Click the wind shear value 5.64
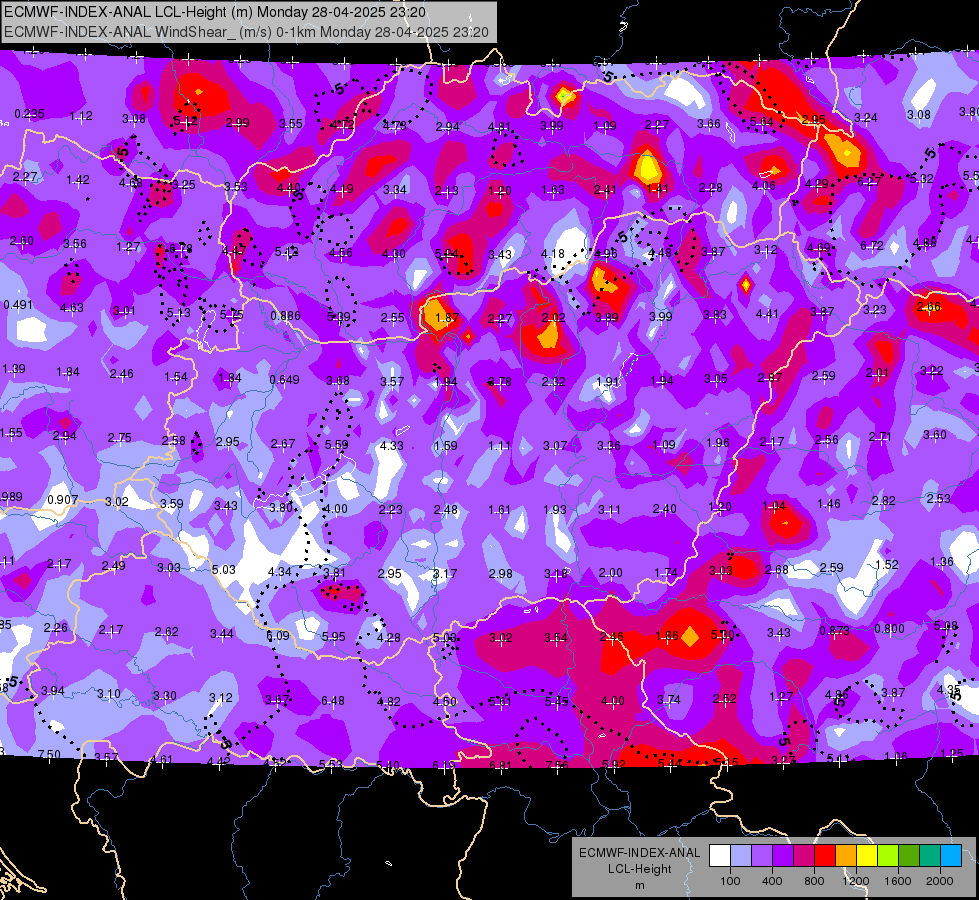 coord(762,121)
